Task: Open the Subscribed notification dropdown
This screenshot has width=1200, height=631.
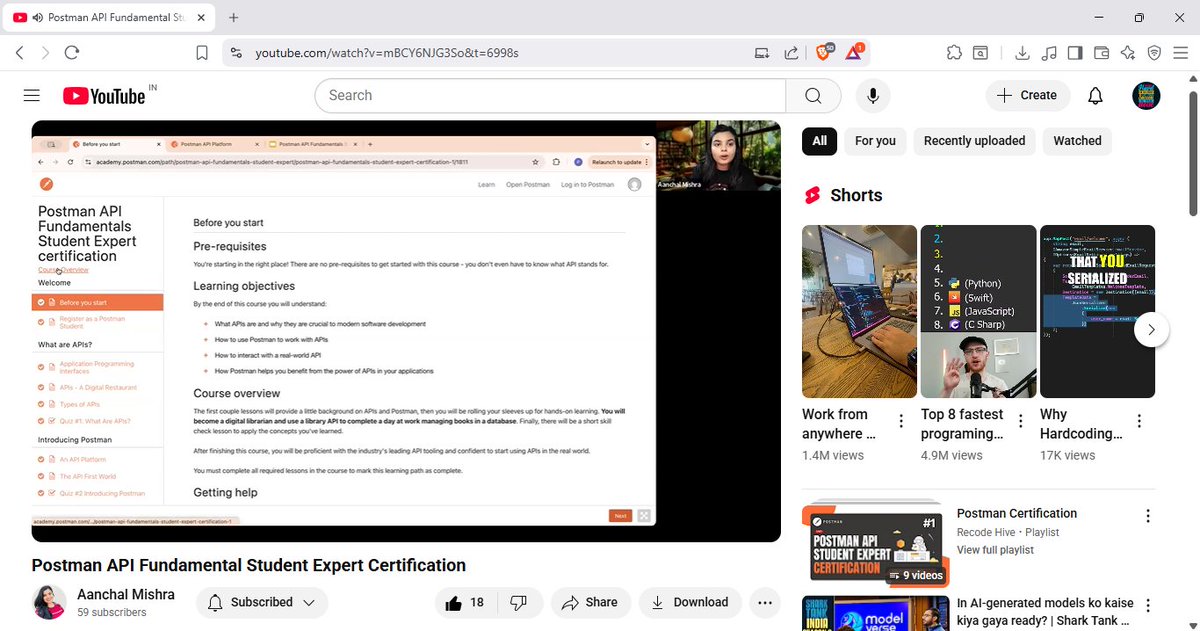Action: pos(261,602)
